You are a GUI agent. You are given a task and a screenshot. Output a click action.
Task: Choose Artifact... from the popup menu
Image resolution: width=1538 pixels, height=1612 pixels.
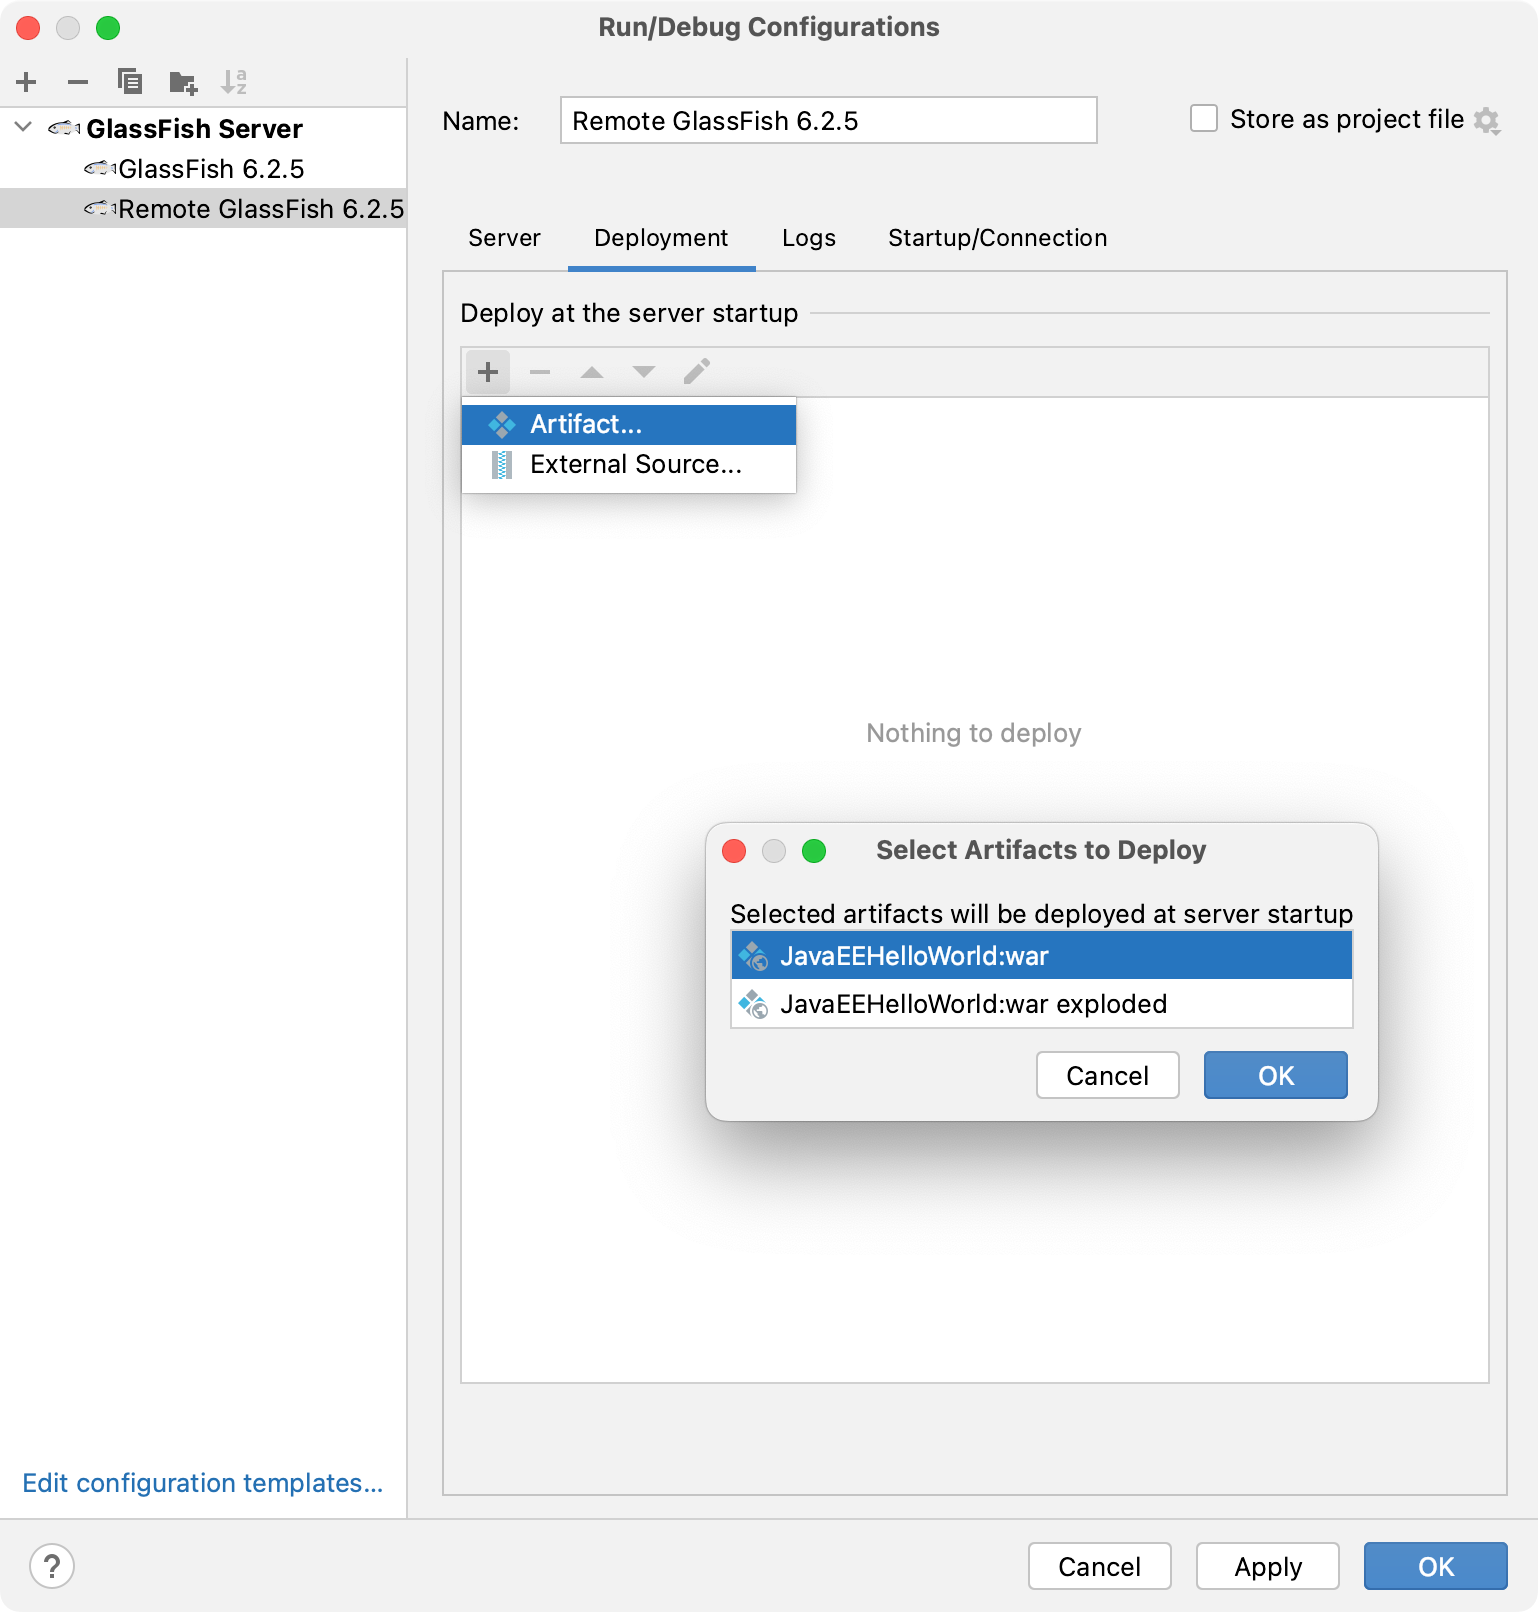[x=629, y=424]
